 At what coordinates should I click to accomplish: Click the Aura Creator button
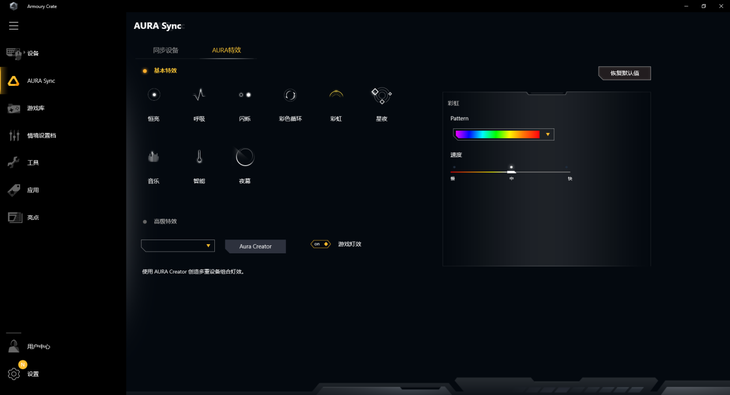click(255, 246)
